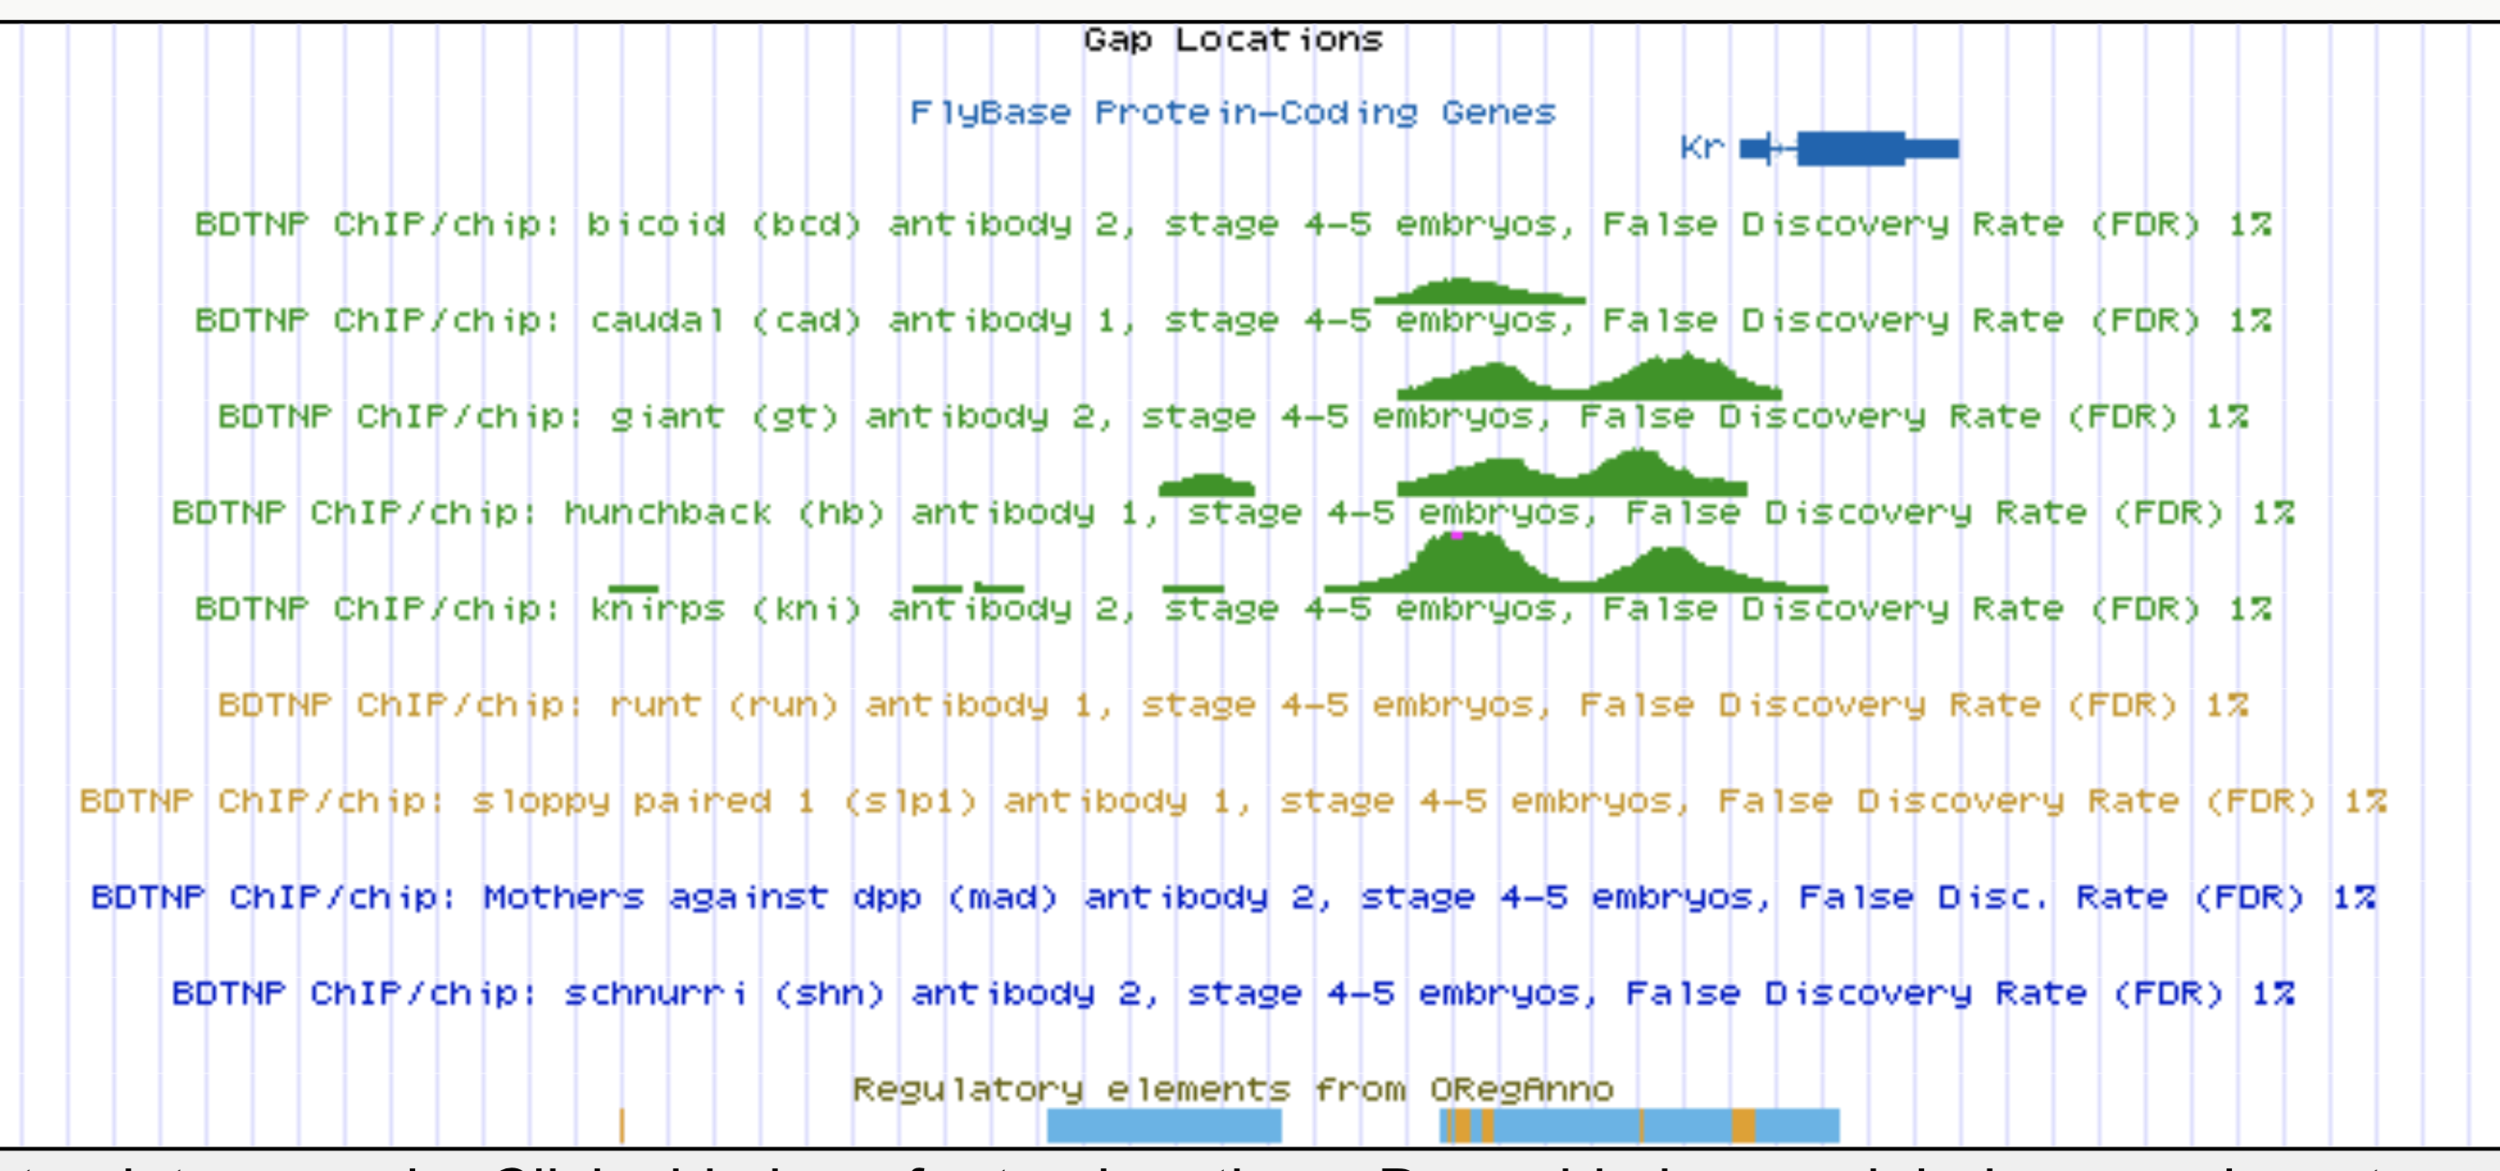Click the small isolated hunchback peak
2500x1171 pixels.
click(x=1206, y=487)
